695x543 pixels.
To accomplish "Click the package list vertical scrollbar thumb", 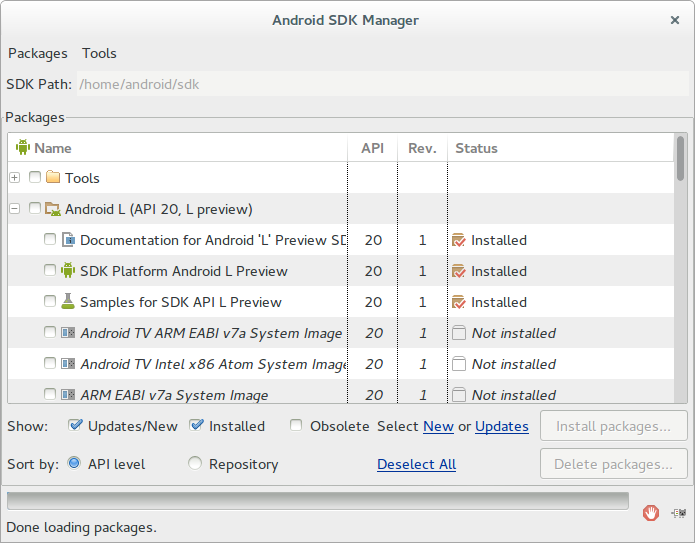I will (680, 158).
